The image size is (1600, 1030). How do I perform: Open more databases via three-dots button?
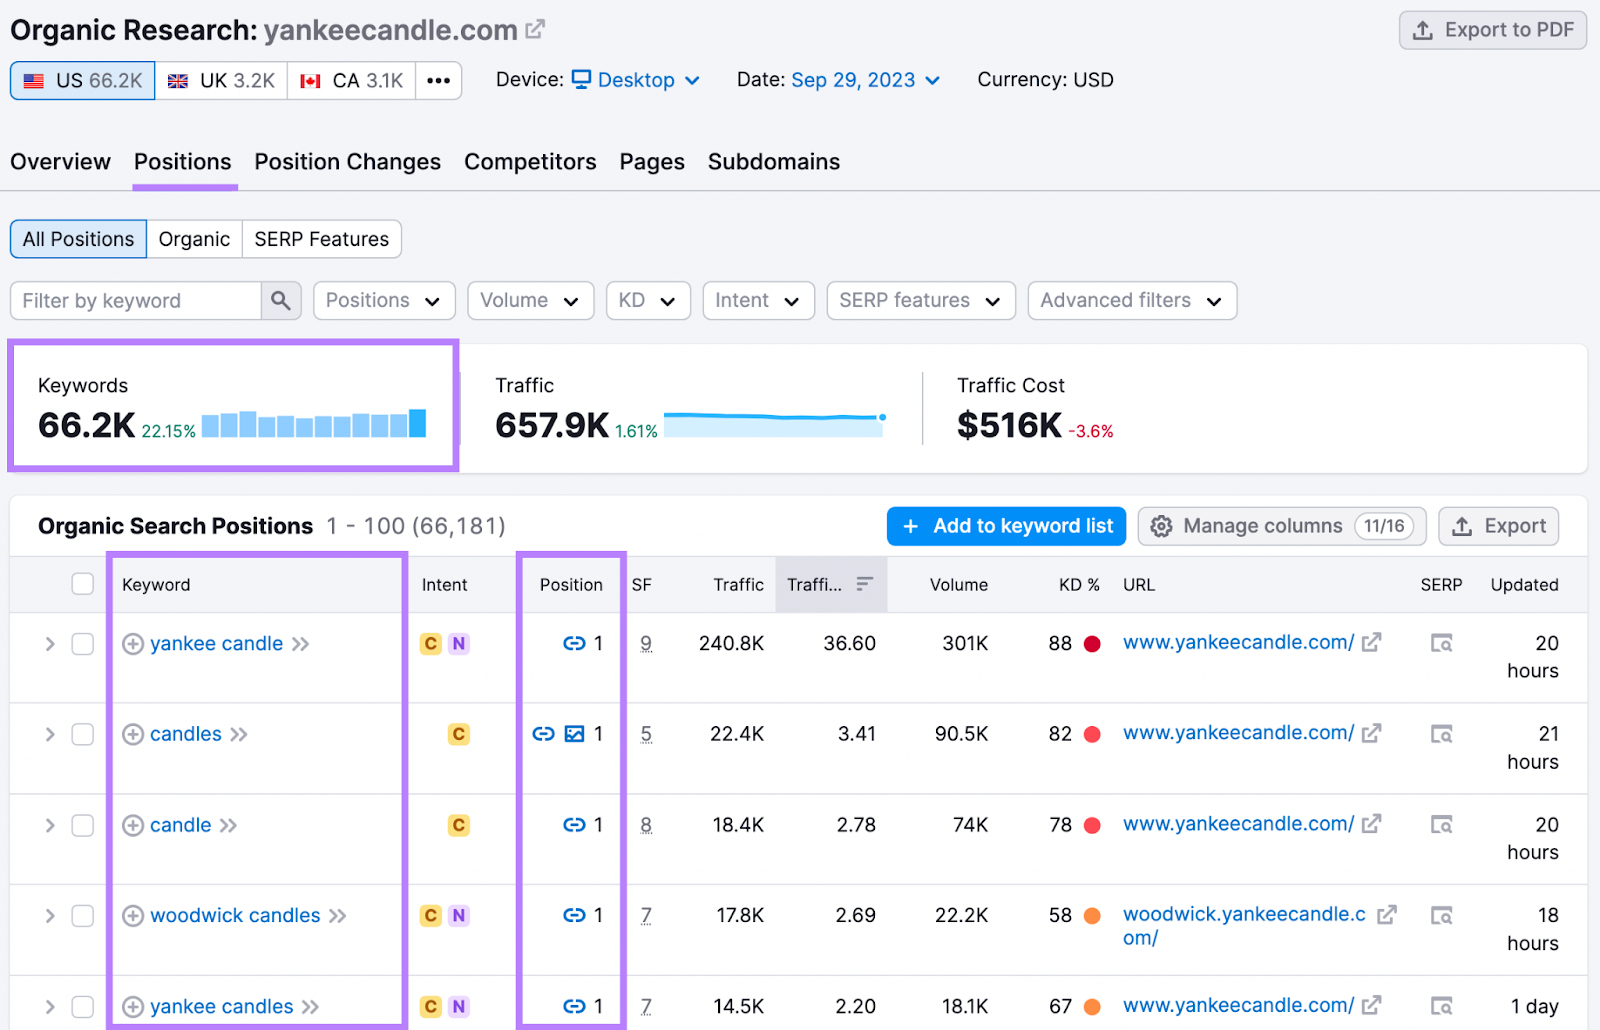(438, 81)
